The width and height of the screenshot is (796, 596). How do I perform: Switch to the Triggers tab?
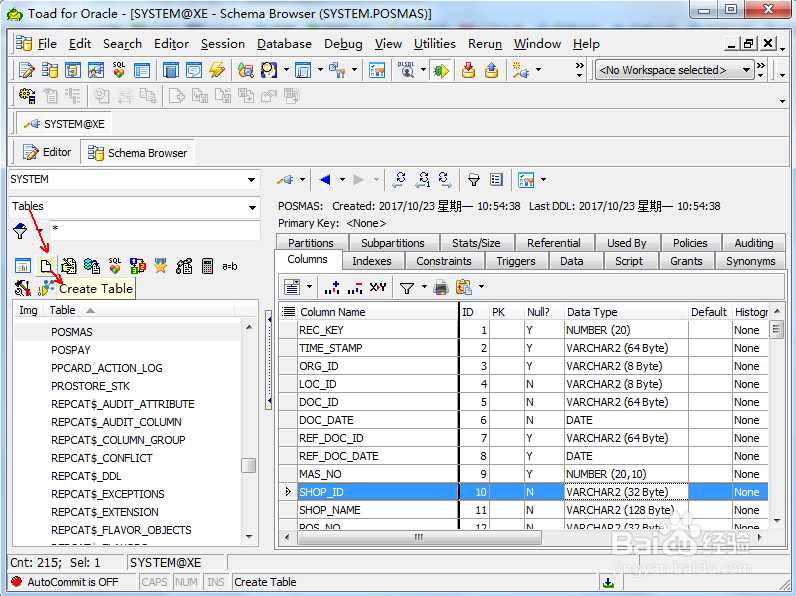tap(516, 261)
